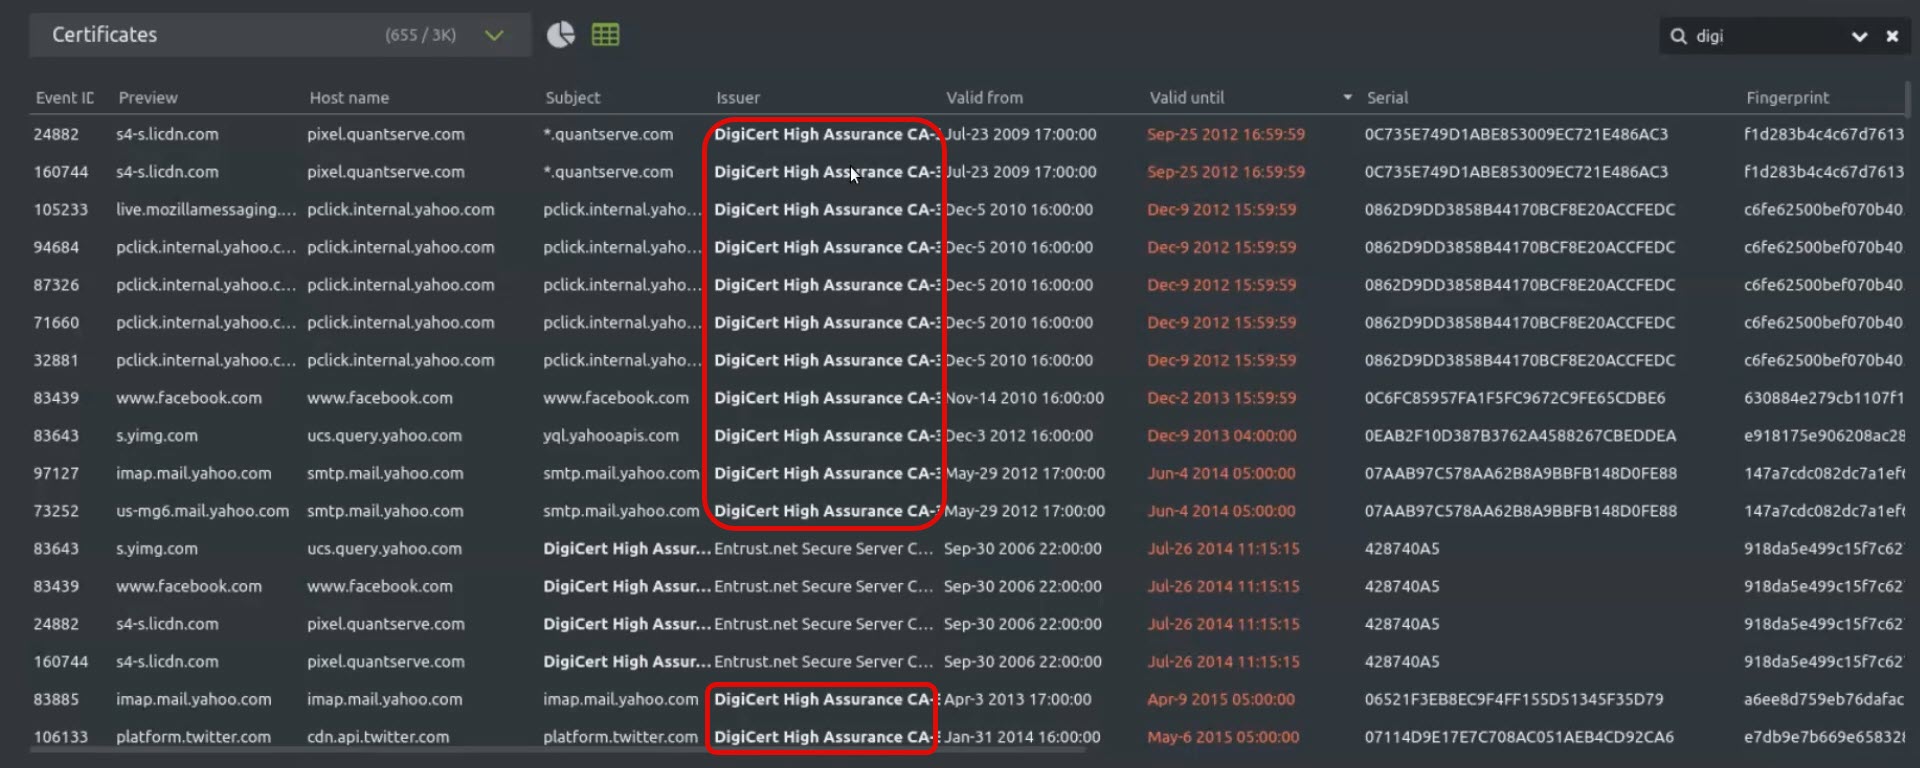Sort by Valid from column header
The width and height of the screenshot is (1920, 768).
tap(984, 98)
